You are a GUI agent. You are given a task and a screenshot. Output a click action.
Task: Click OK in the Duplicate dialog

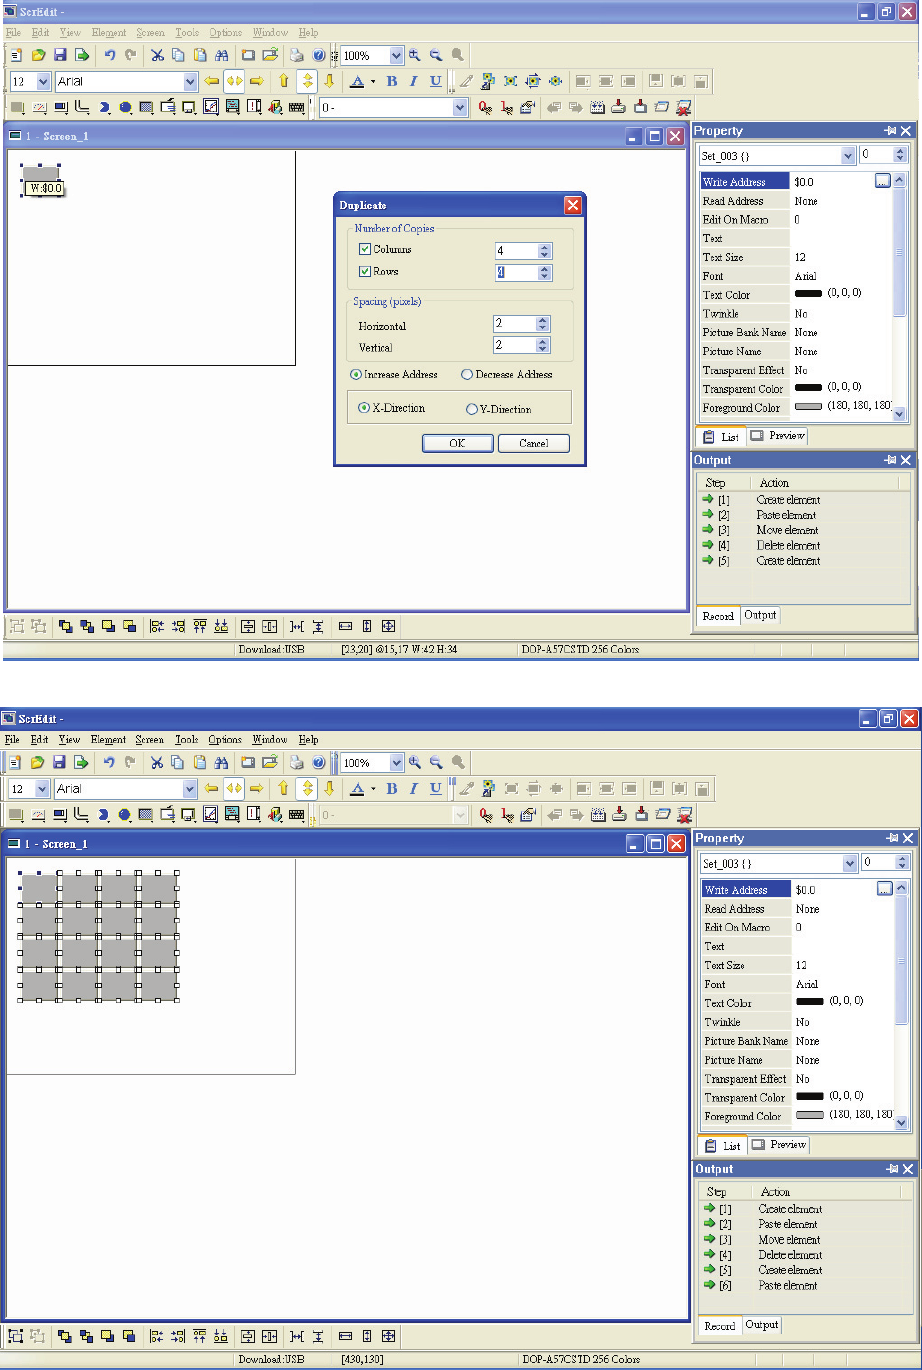[x=457, y=443]
